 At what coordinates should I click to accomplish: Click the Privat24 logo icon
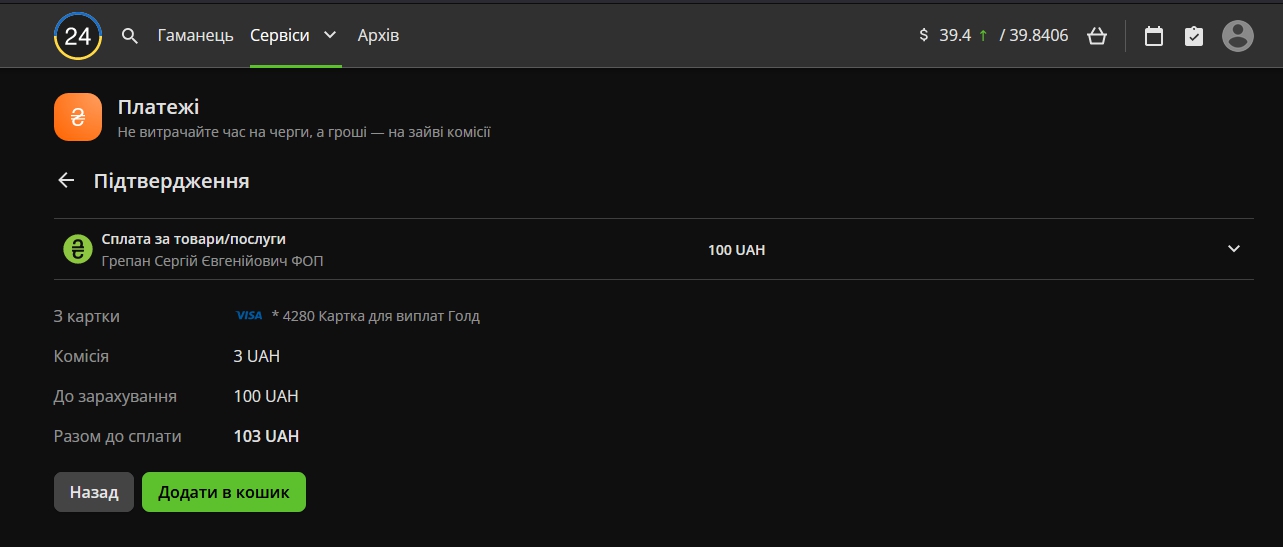point(77,36)
